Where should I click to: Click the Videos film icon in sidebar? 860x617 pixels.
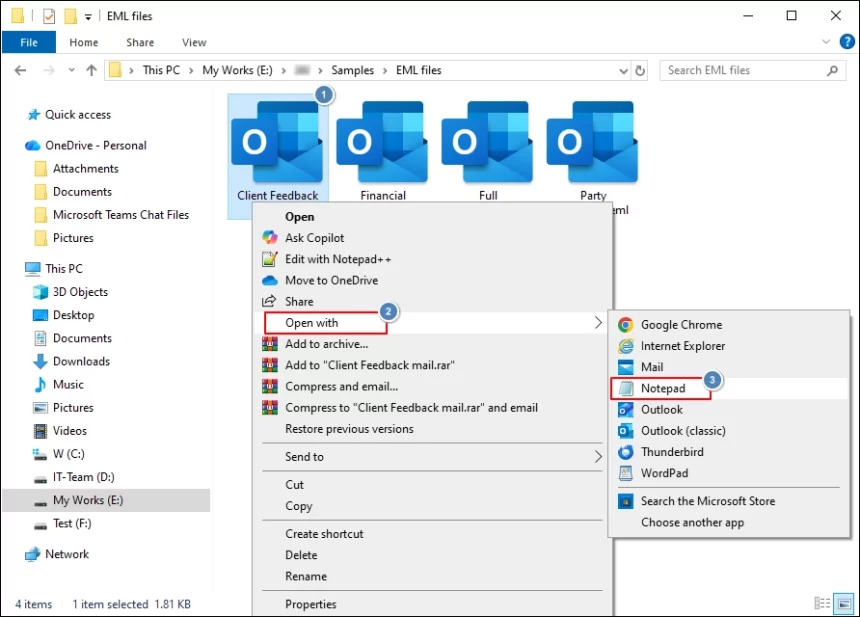tap(40, 431)
